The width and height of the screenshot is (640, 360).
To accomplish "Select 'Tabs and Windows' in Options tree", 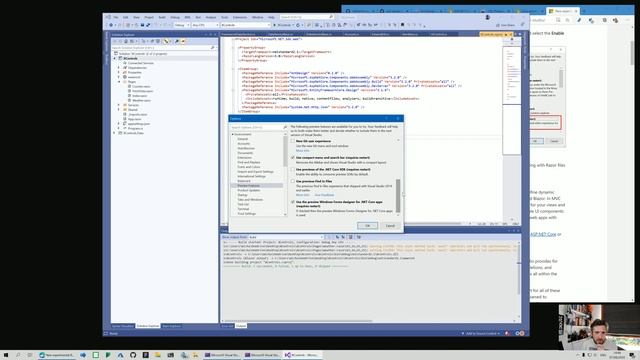I will pyautogui.click(x=250, y=200).
